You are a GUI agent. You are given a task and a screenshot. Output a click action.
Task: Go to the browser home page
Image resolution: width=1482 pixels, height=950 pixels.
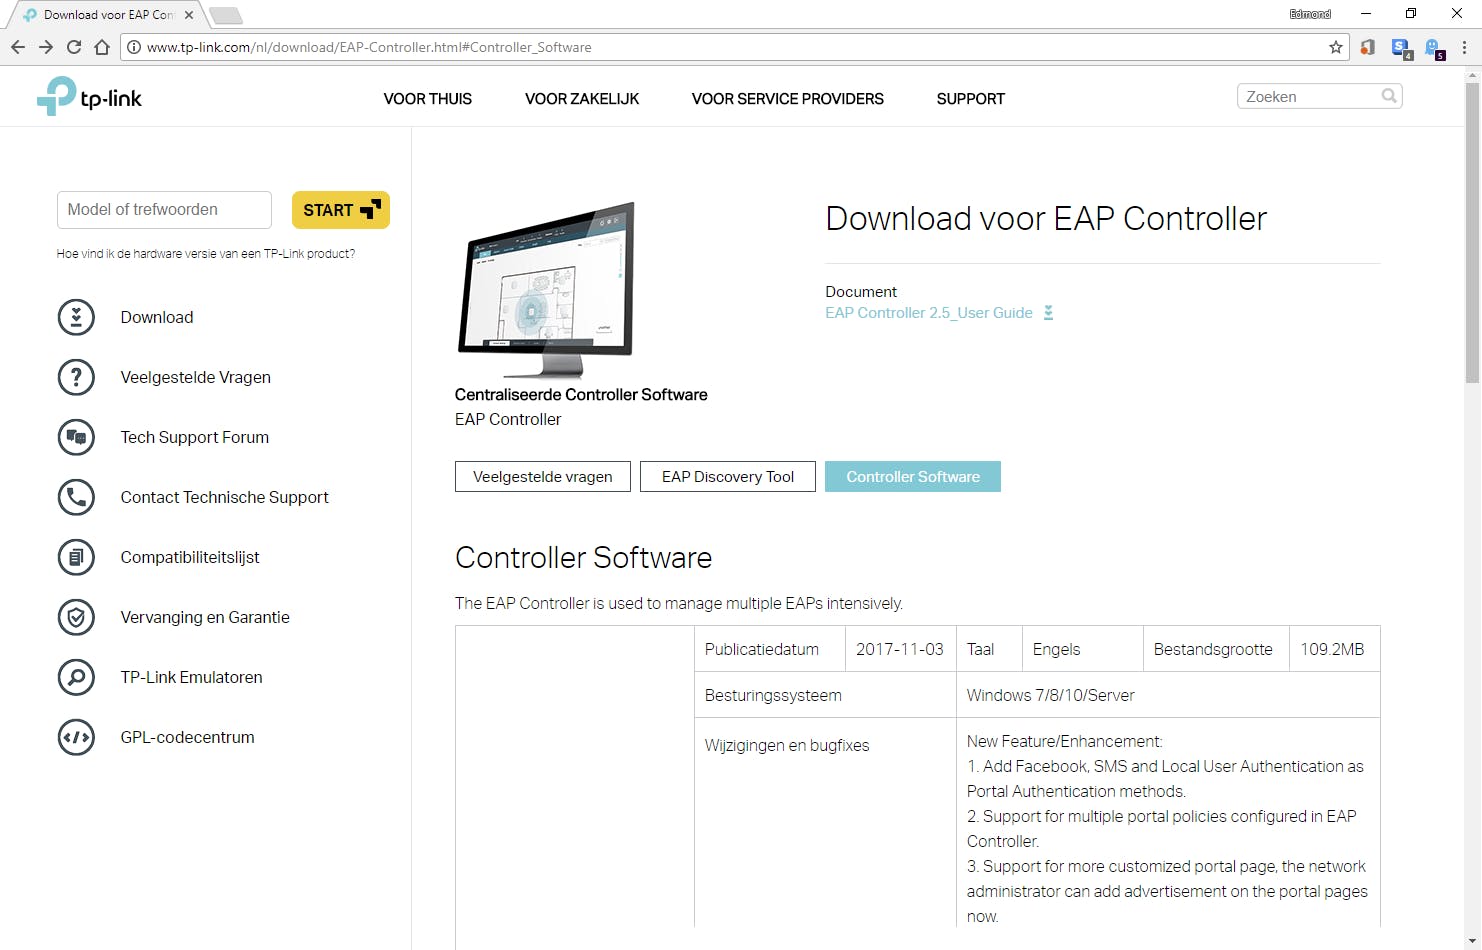(102, 47)
